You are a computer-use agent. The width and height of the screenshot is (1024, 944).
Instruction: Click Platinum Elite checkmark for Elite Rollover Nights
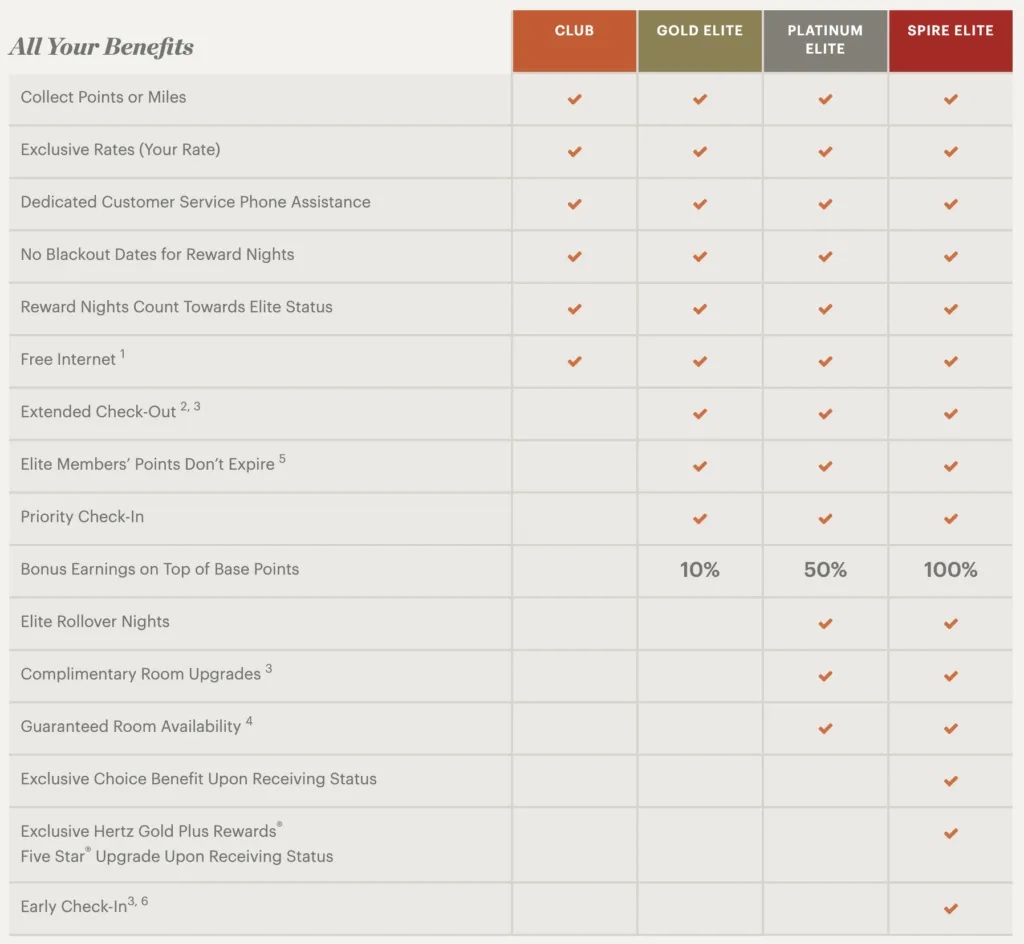pos(825,623)
